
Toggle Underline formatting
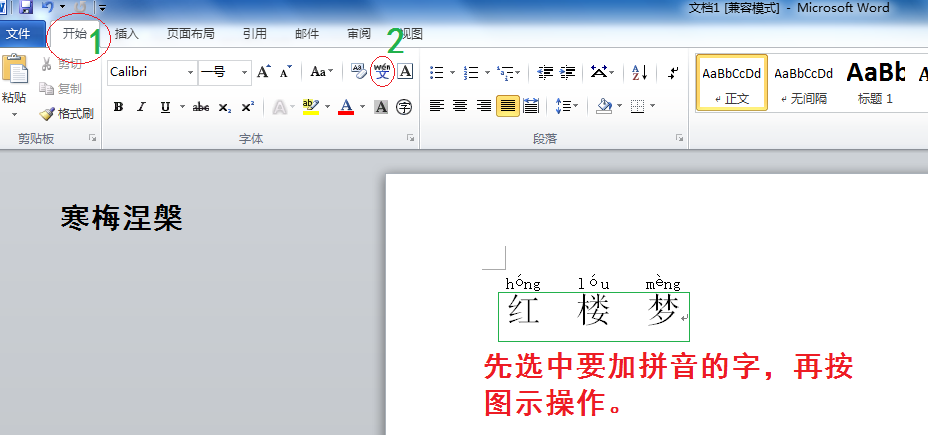point(165,107)
